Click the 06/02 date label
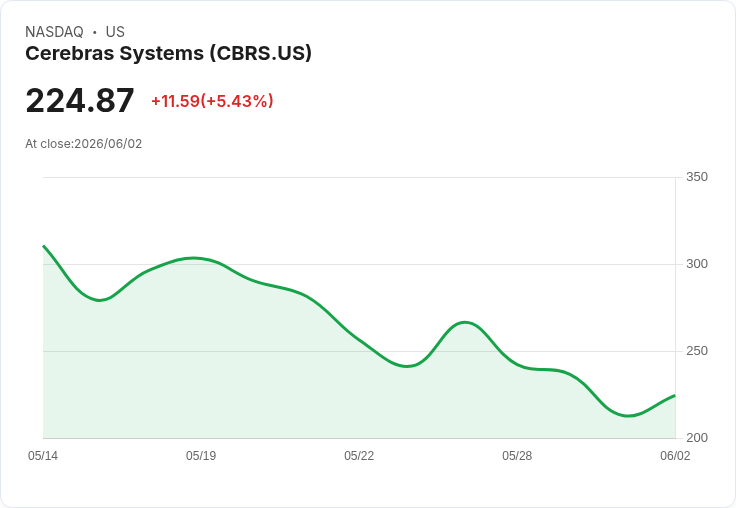The height and width of the screenshot is (508, 736). point(675,455)
